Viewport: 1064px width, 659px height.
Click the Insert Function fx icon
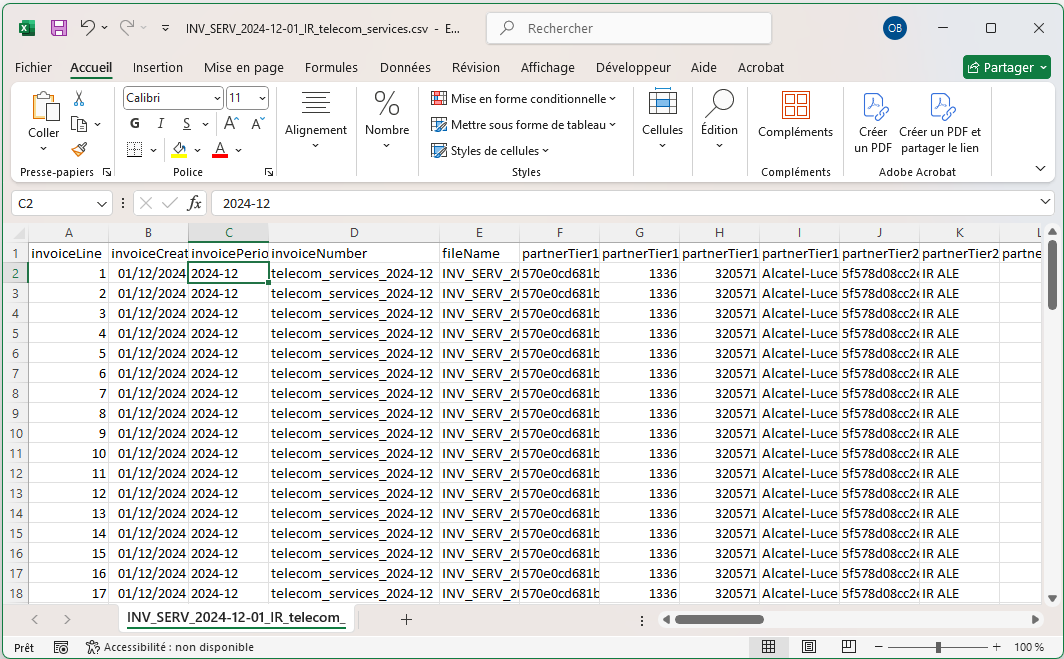point(194,203)
